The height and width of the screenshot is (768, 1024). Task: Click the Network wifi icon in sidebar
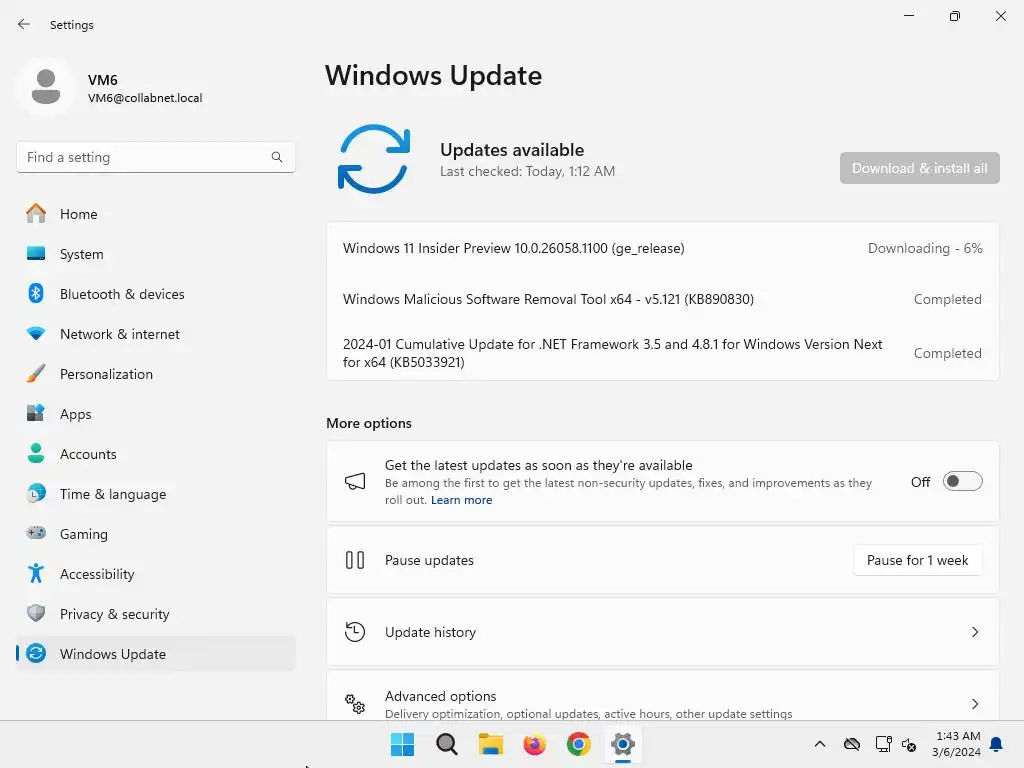[x=36, y=334]
